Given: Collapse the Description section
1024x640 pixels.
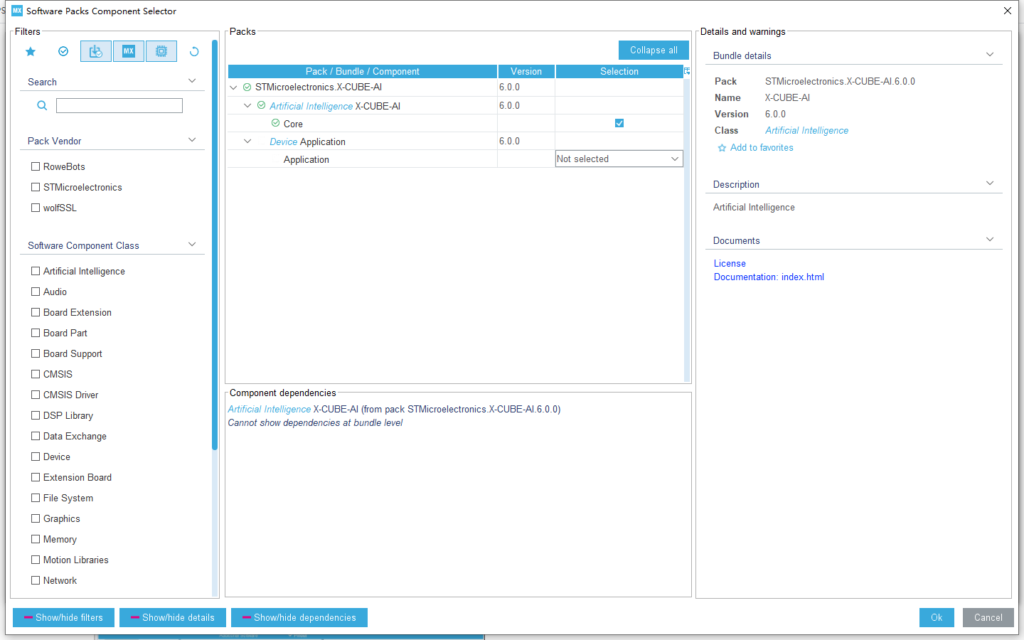Looking at the screenshot, I should [990, 184].
